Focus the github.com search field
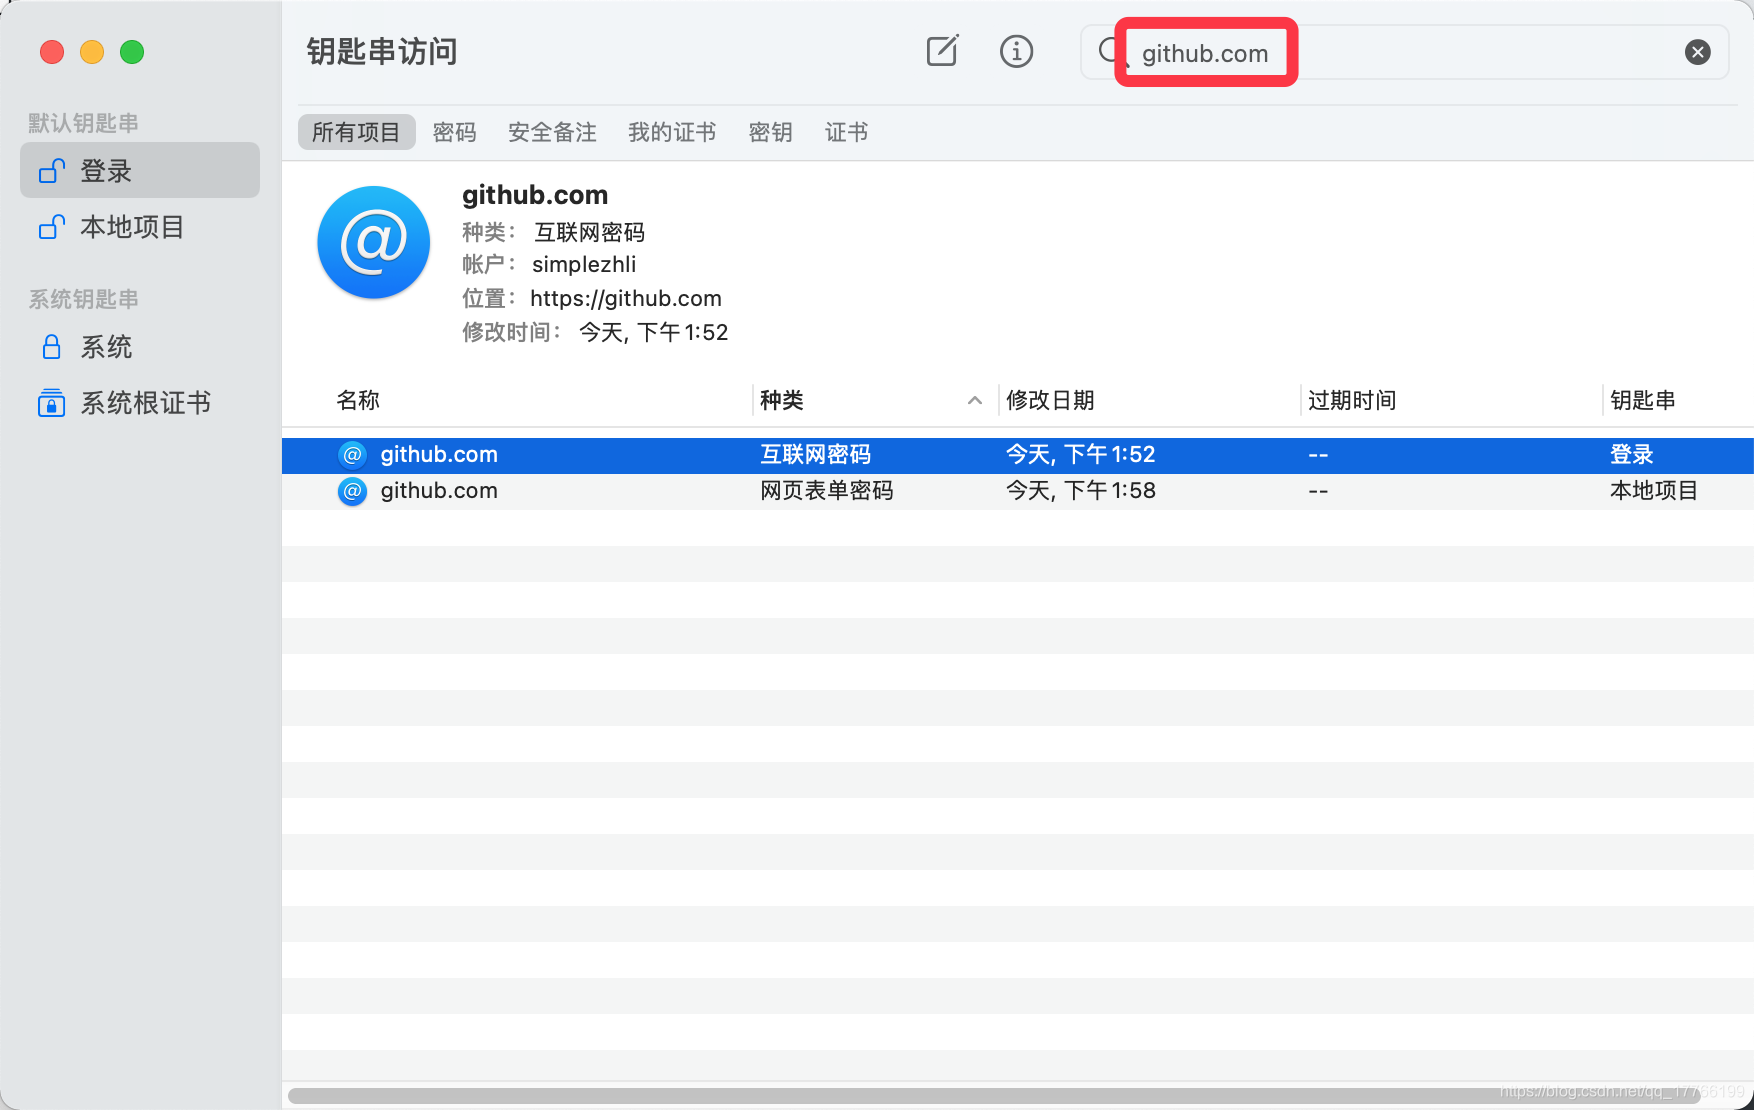1754x1110 pixels. (x=1404, y=52)
